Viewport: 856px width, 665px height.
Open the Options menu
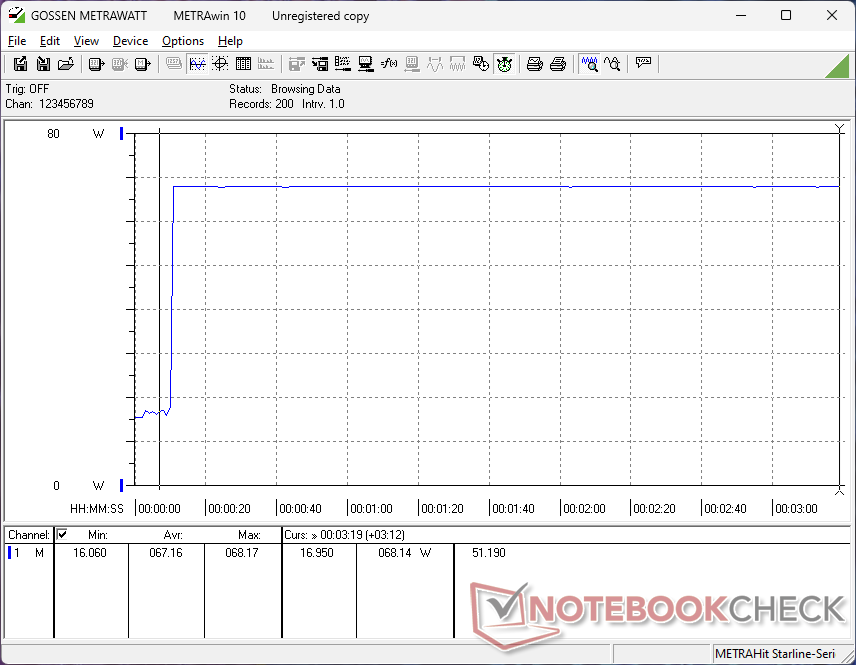coord(183,41)
